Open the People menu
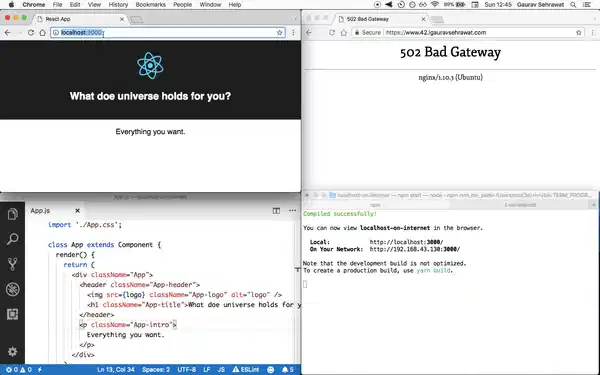The height and width of the screenshot is (375, 600). [183, 5]
